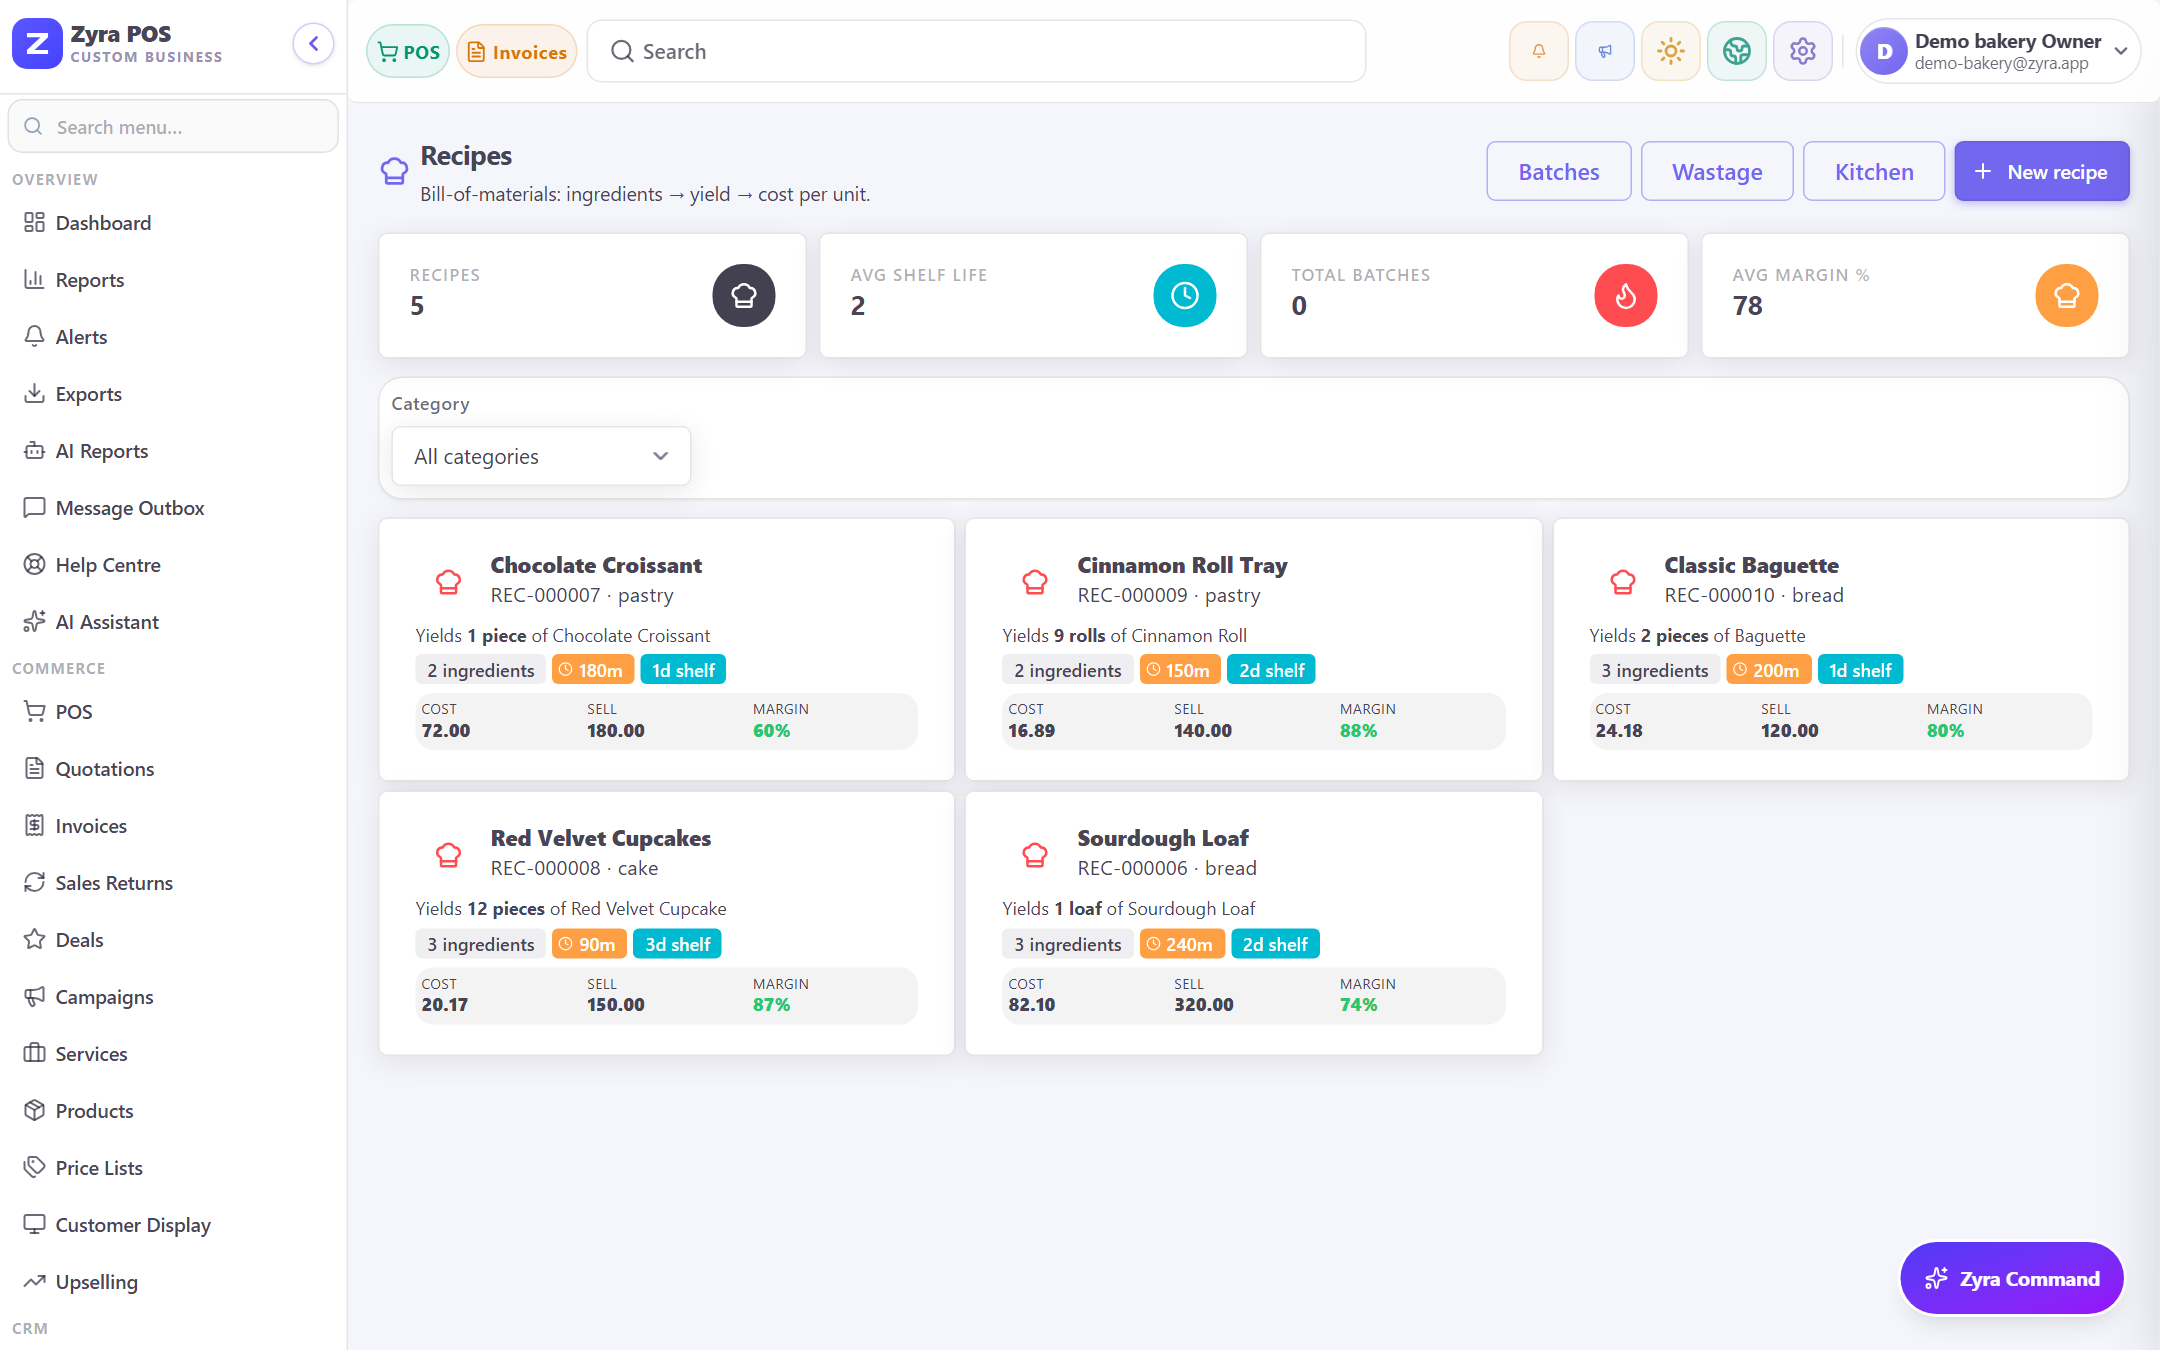Open notifications bell icon
The width and height of the screenshot is (2160, 1350).
[1538, 51]
